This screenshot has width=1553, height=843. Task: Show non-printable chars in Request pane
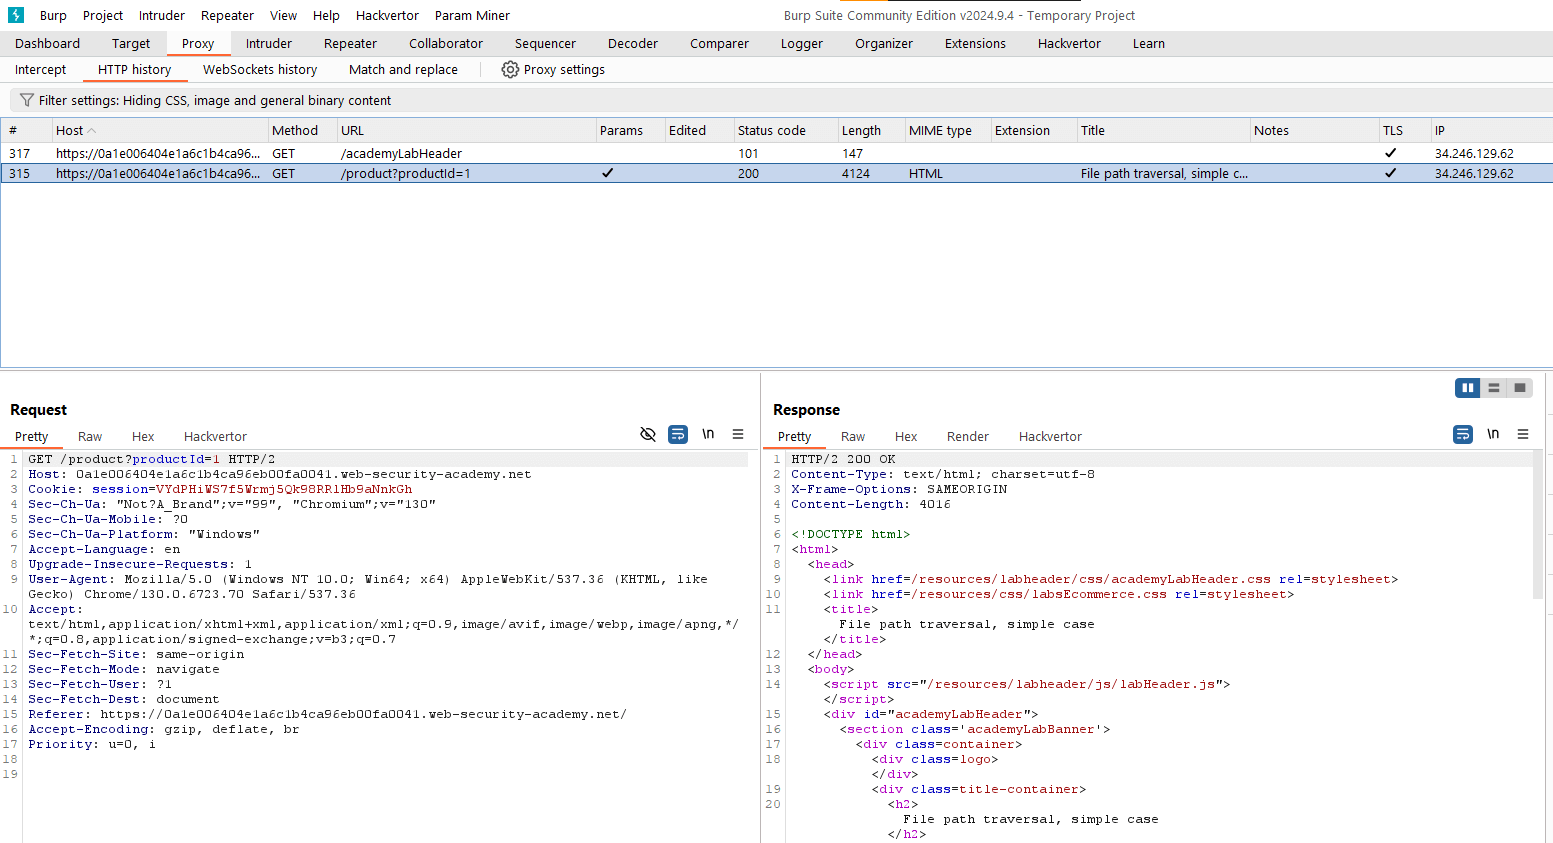click(708, 434)
